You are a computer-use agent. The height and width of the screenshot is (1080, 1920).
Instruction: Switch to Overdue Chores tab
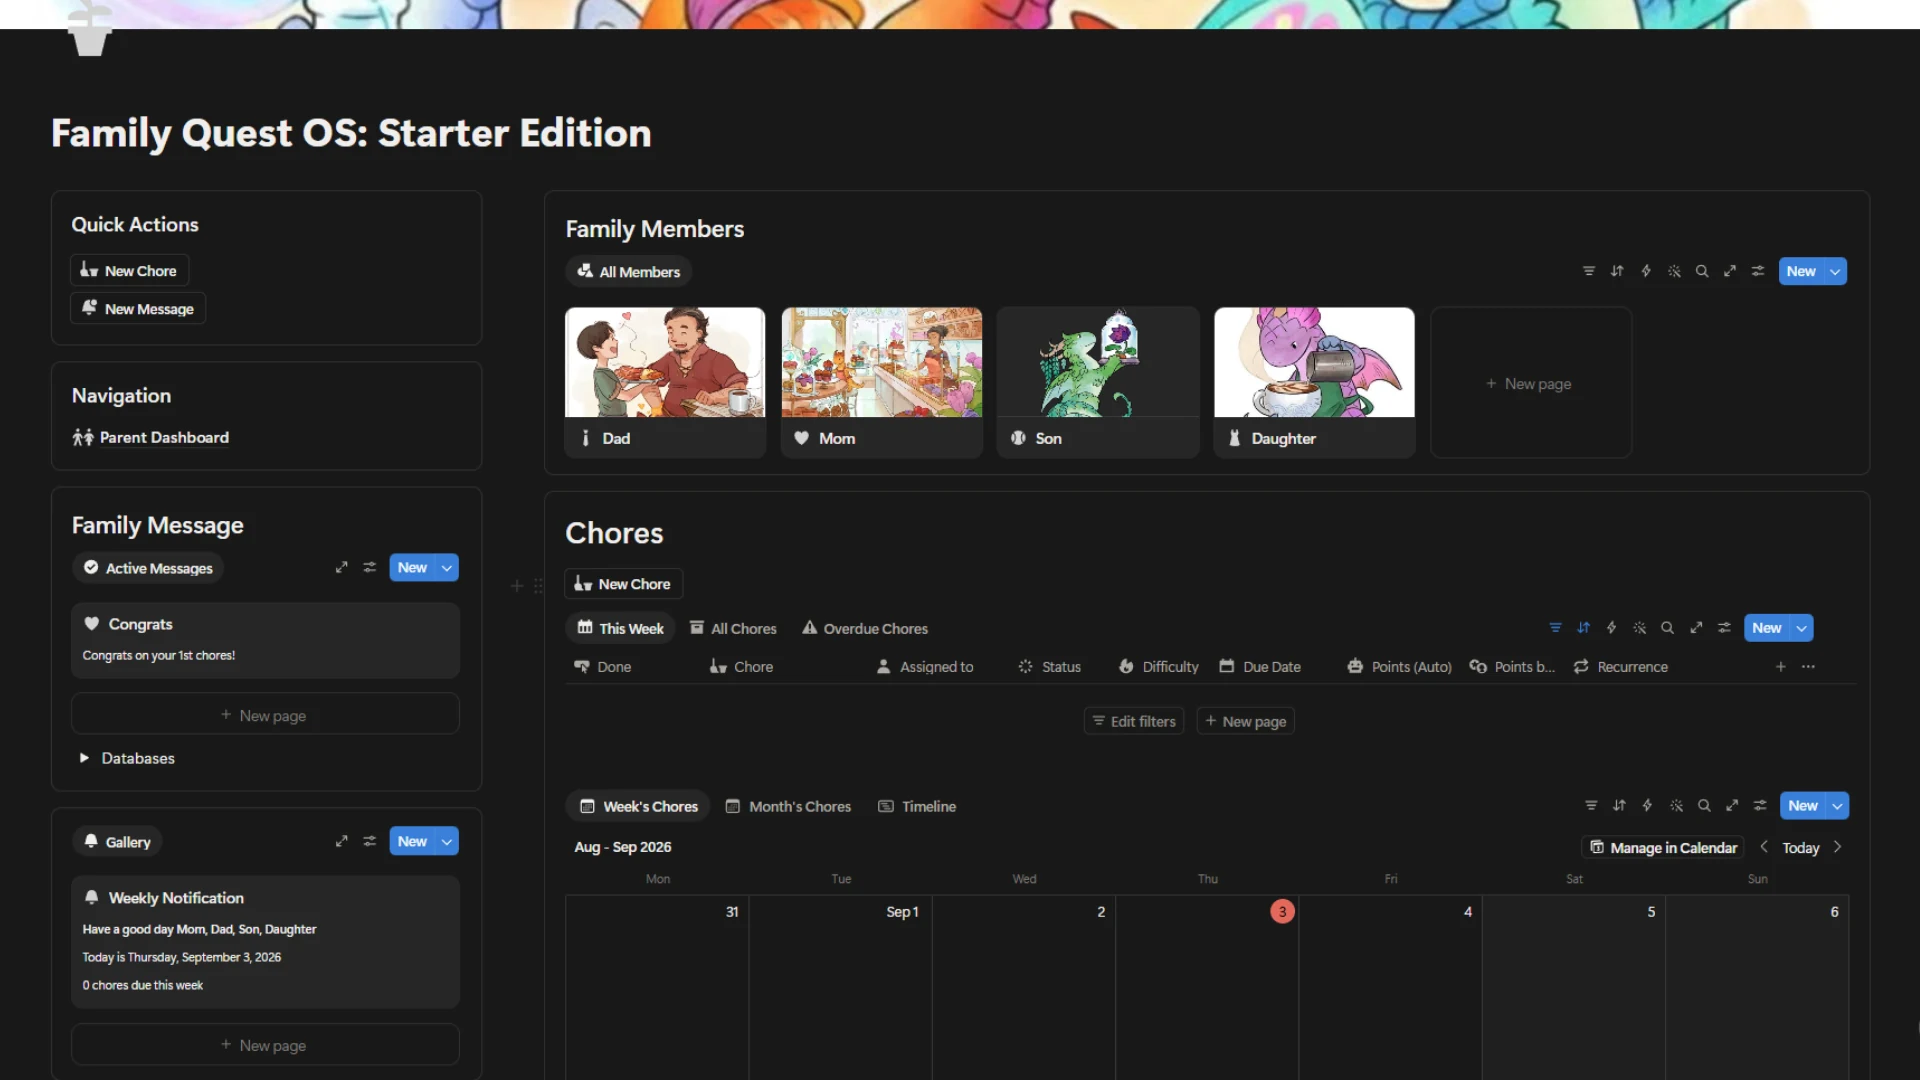(x=865, y=628)
